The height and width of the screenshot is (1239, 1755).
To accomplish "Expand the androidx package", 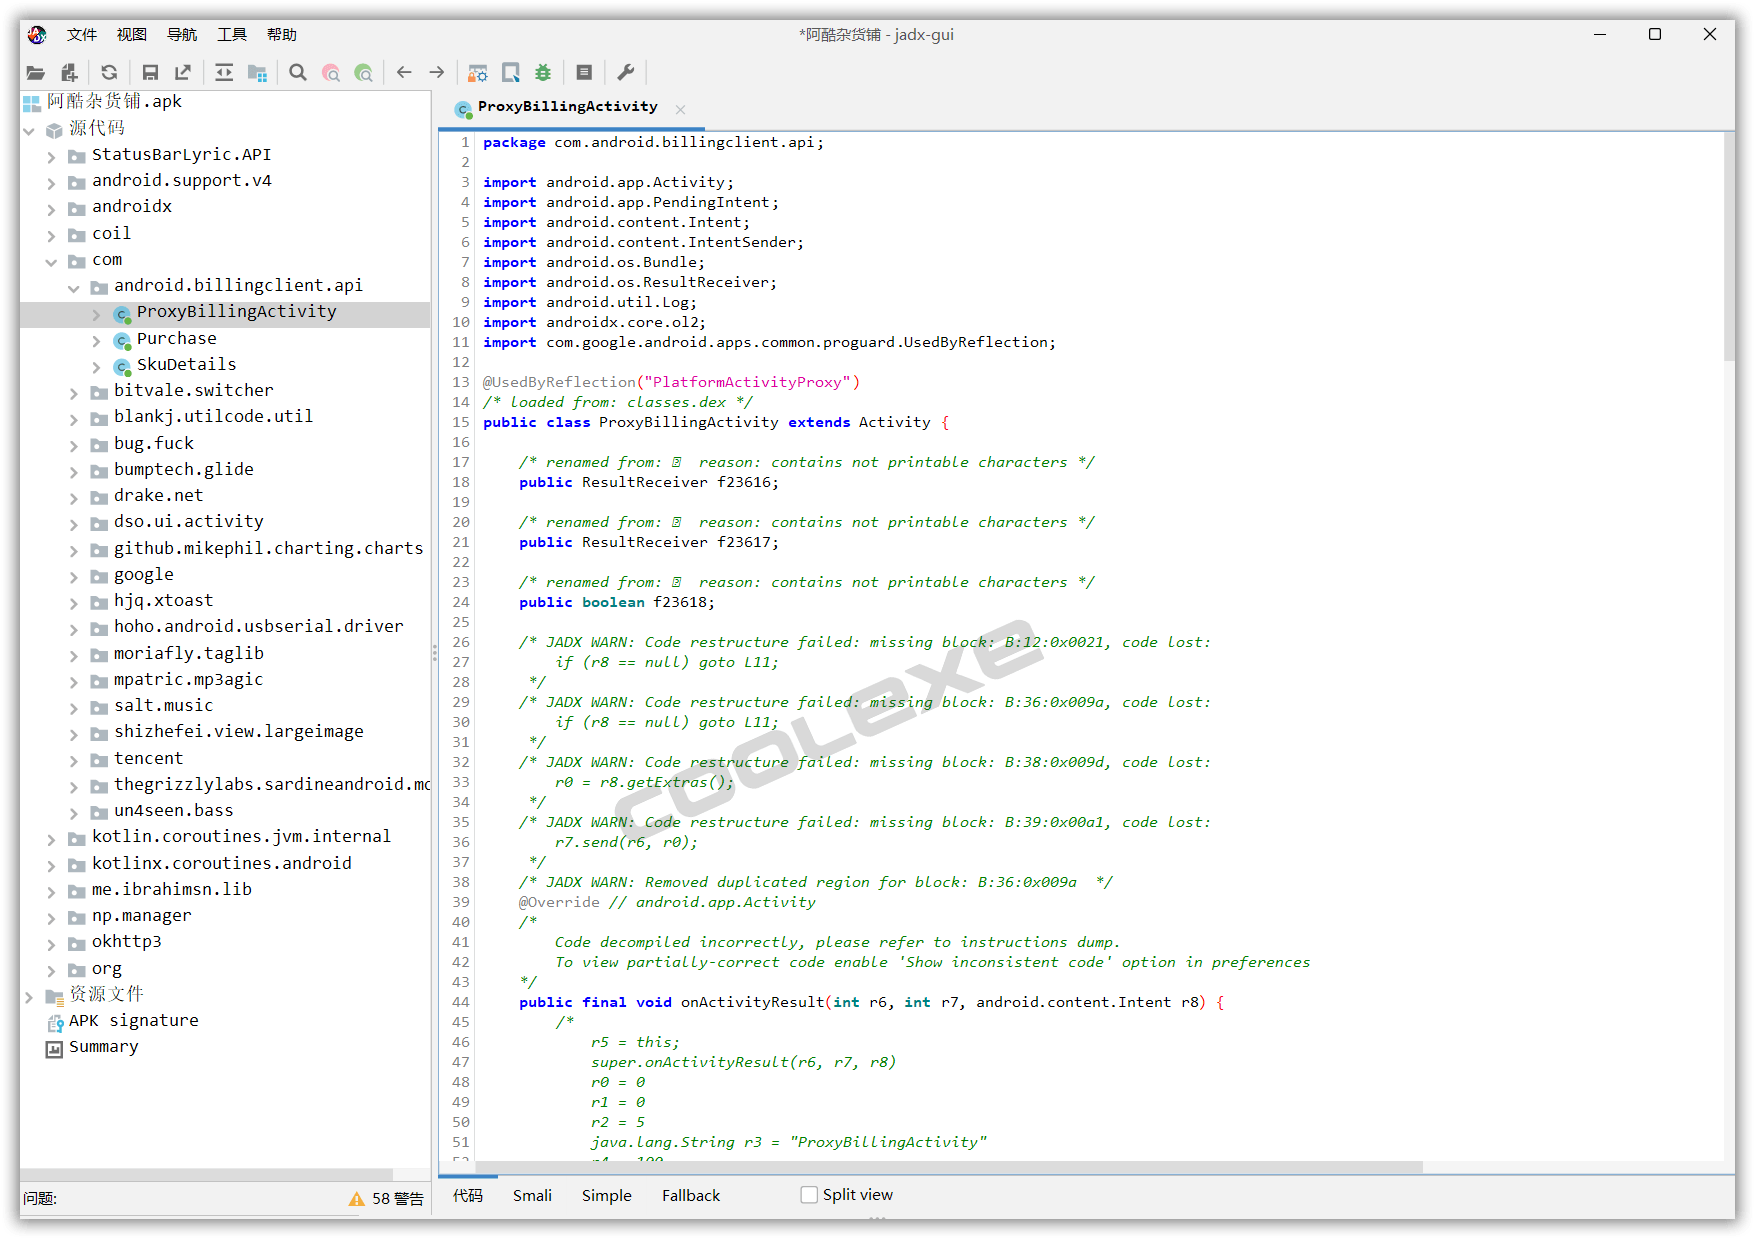I will [51, 206].
